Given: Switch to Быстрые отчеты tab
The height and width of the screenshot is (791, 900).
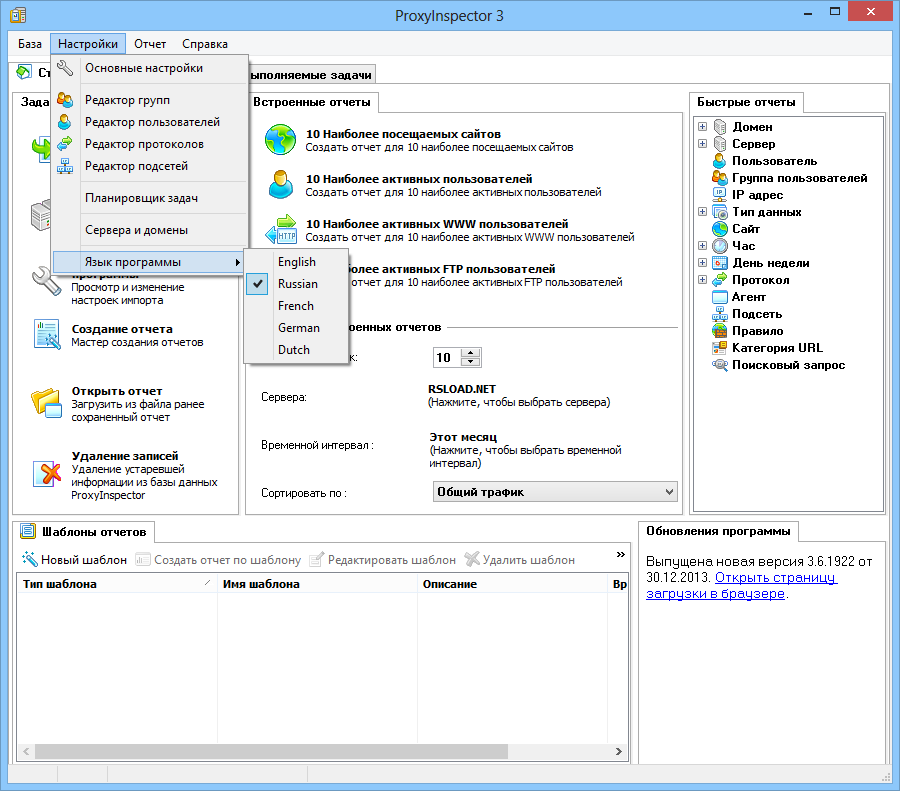Looking at the screenshot, I should pyautogui.click(x=746, y=102).
